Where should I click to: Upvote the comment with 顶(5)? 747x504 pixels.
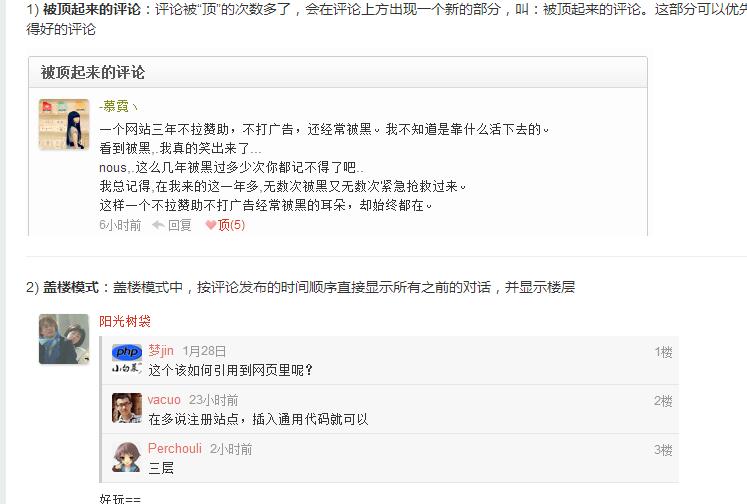coord(231,225)
